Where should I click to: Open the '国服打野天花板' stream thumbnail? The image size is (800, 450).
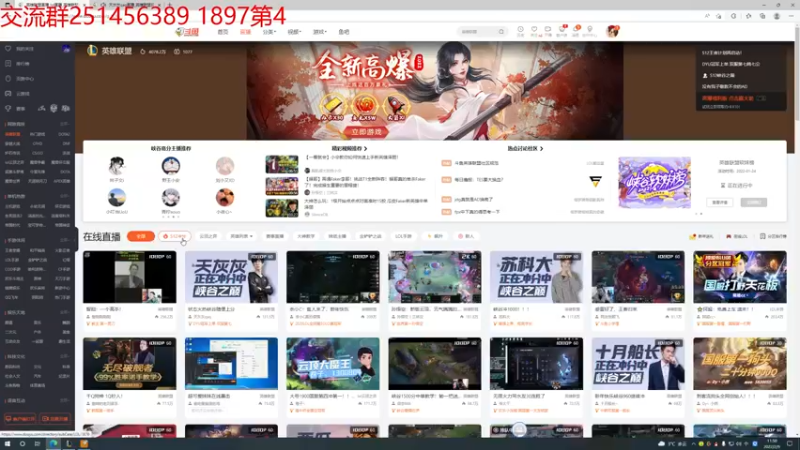(740, 277)
